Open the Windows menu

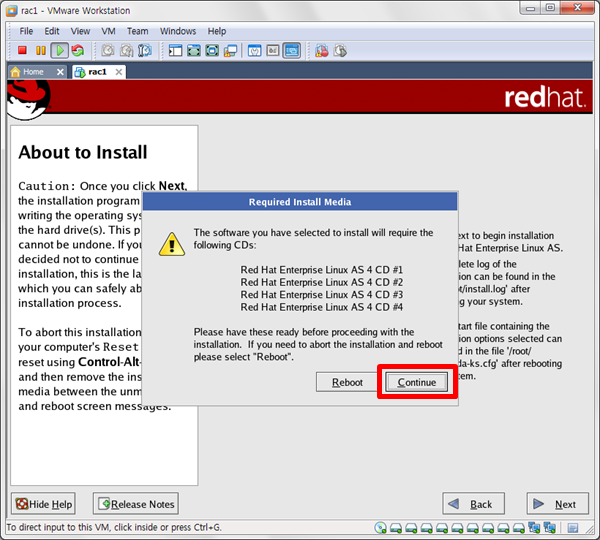(178, 31)
